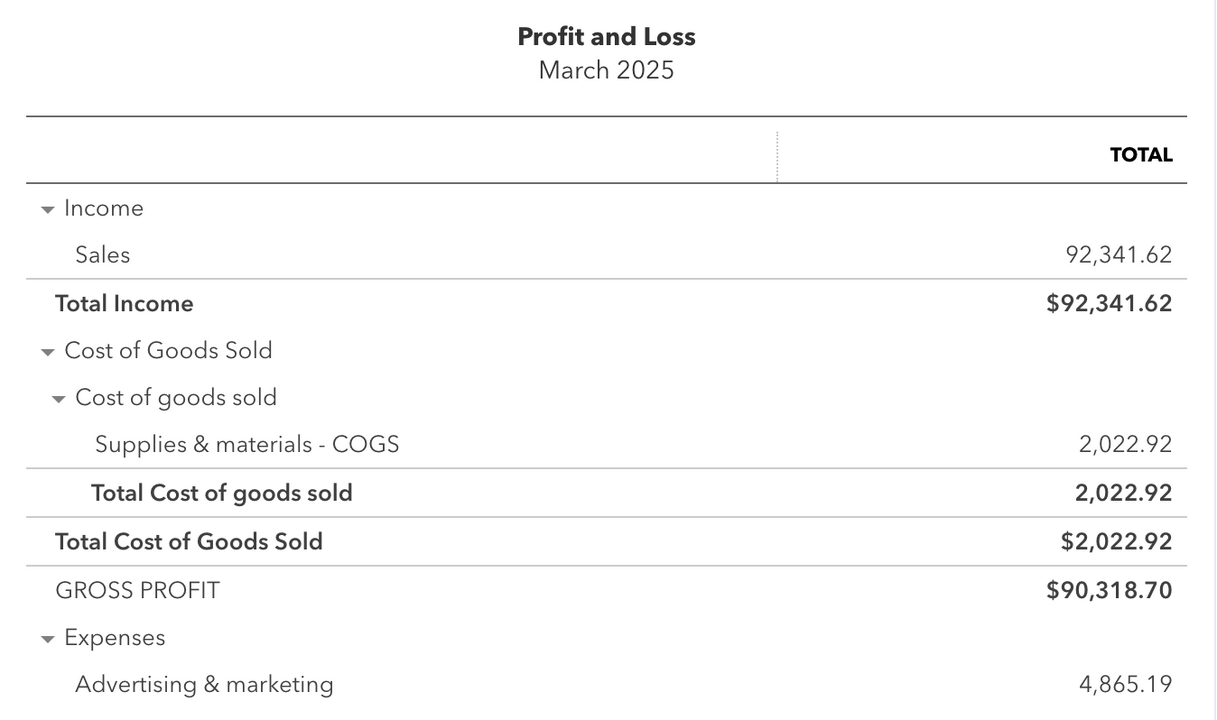Screen dimensions: 1217x720
Task: Select the Total Income row label
Action: pos(124,303)
